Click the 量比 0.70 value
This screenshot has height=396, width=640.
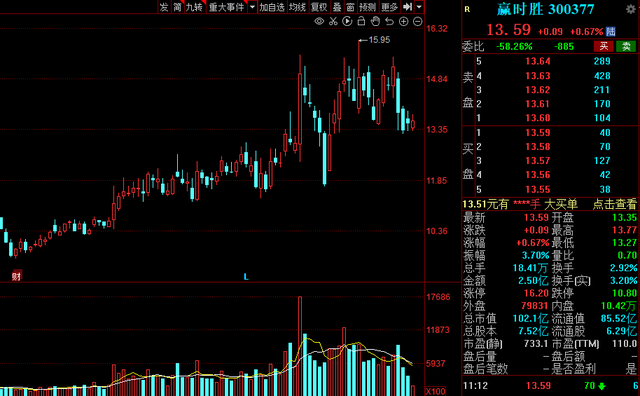[628, 256]
